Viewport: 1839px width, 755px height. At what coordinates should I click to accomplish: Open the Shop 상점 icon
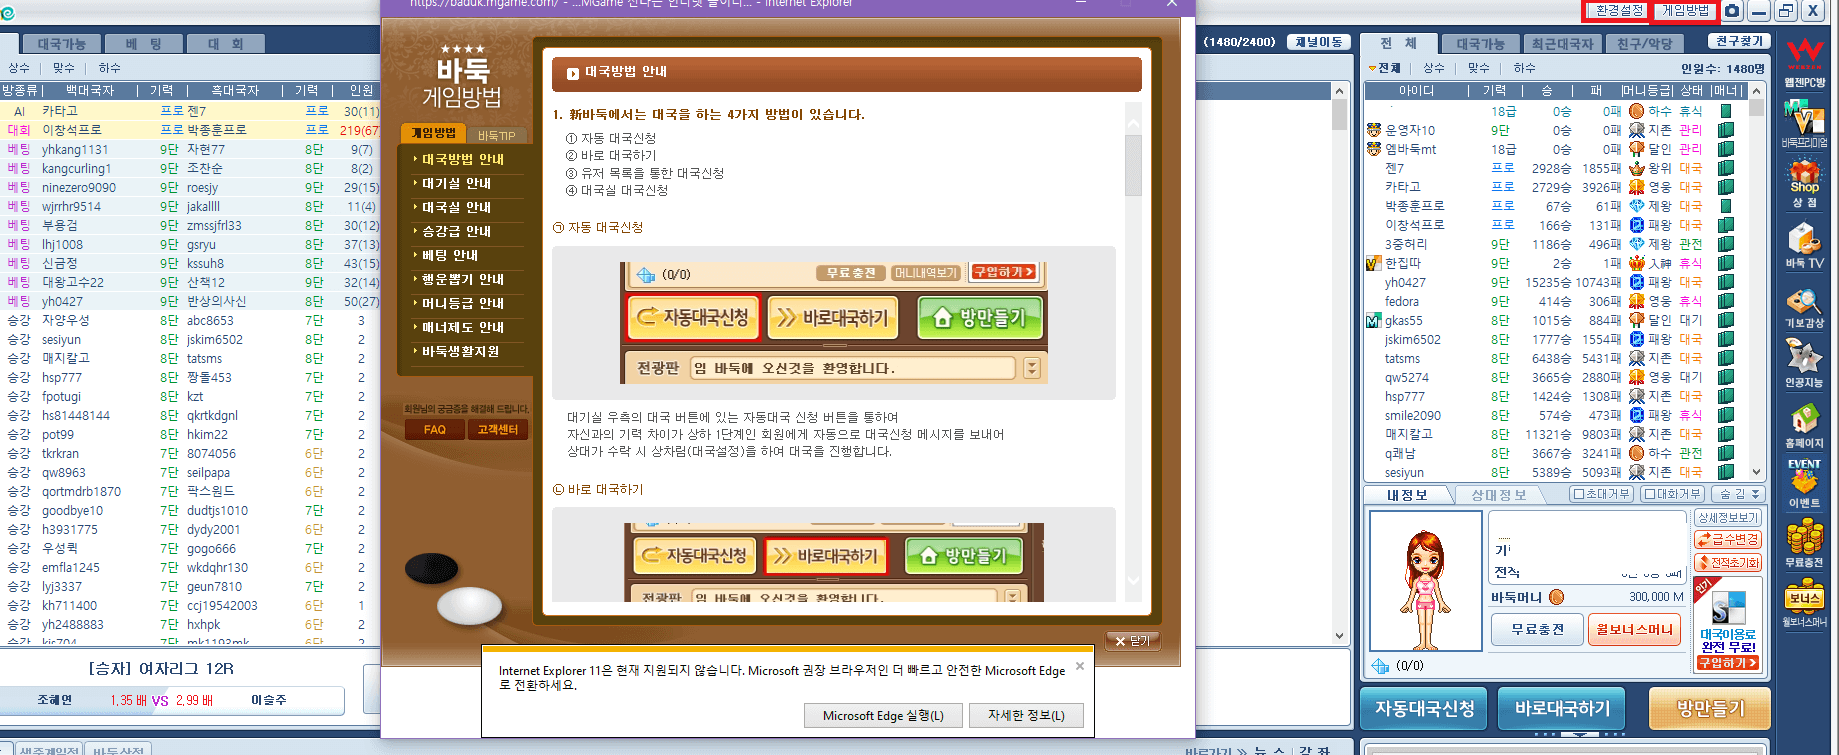click(x=1804, y=184)
